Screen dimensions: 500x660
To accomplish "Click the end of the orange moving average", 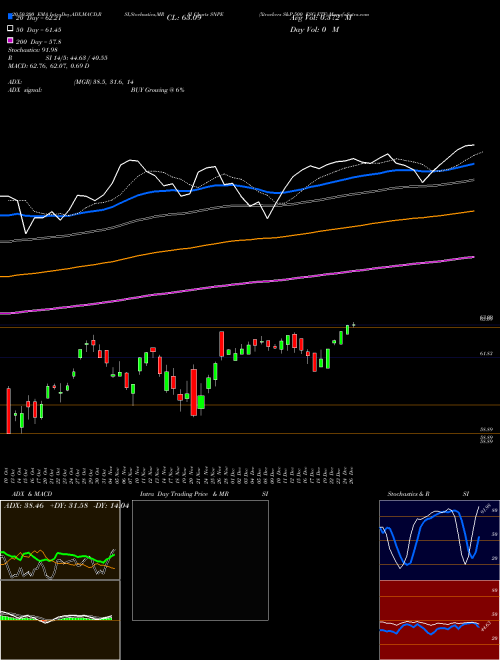I will click(x=472, y=212).
